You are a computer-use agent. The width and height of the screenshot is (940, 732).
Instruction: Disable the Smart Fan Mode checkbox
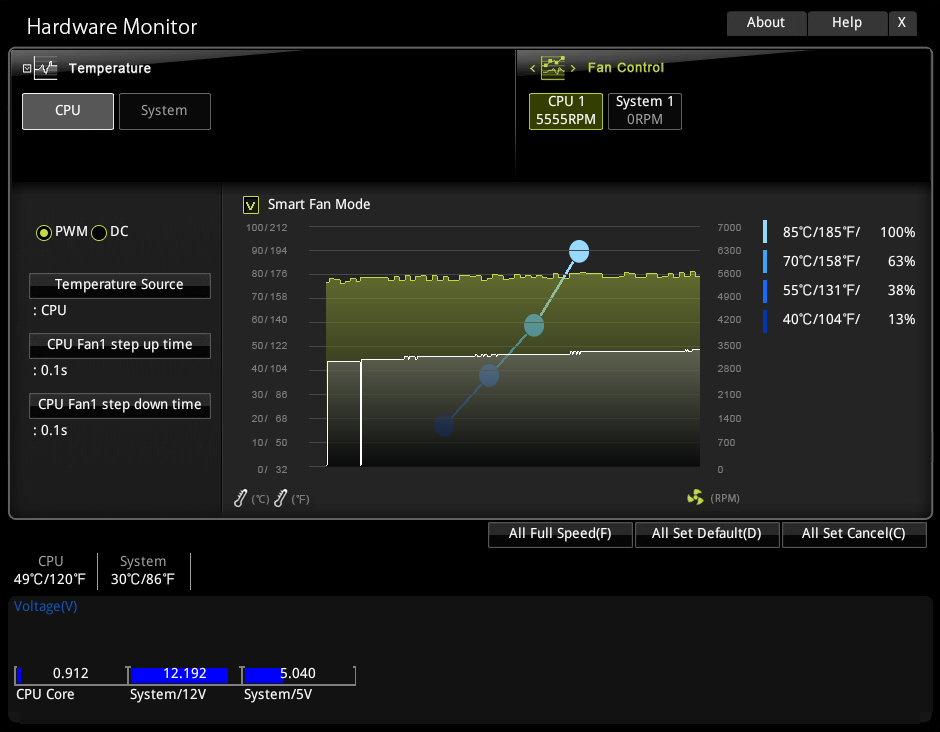click(251, 205)
